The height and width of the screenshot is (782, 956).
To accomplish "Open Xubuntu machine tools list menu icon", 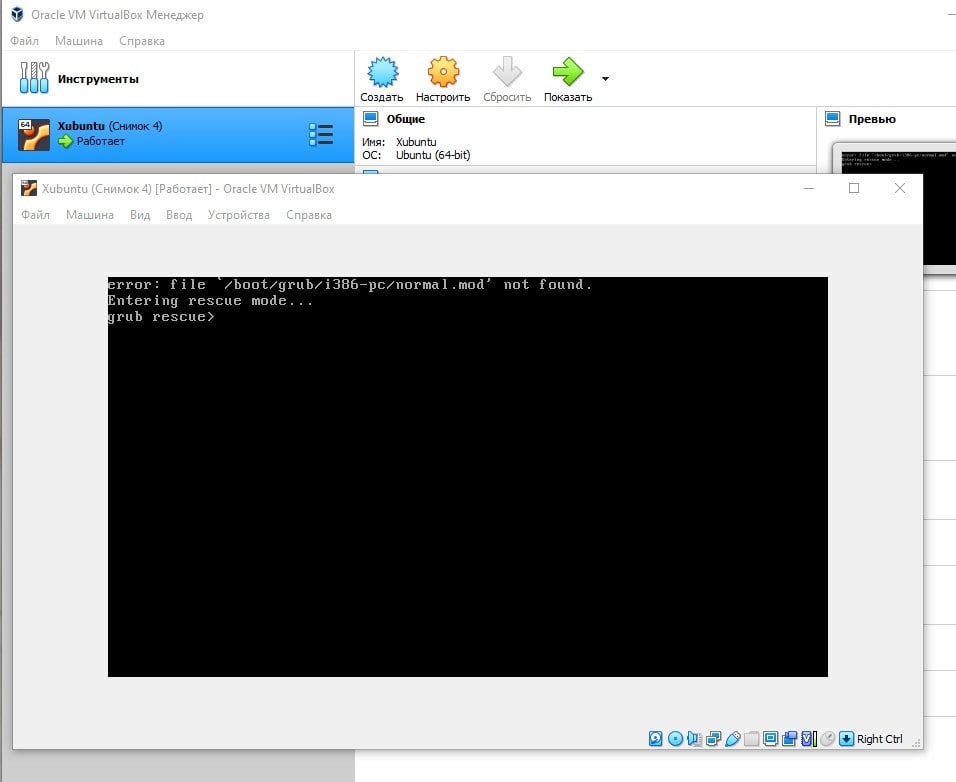I will [321, 135].
